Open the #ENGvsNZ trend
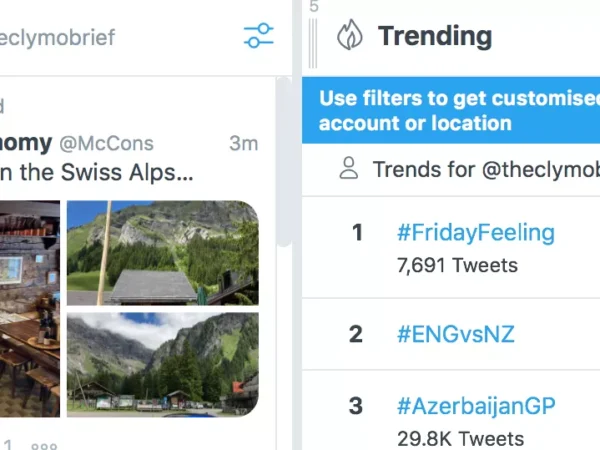 455,334
